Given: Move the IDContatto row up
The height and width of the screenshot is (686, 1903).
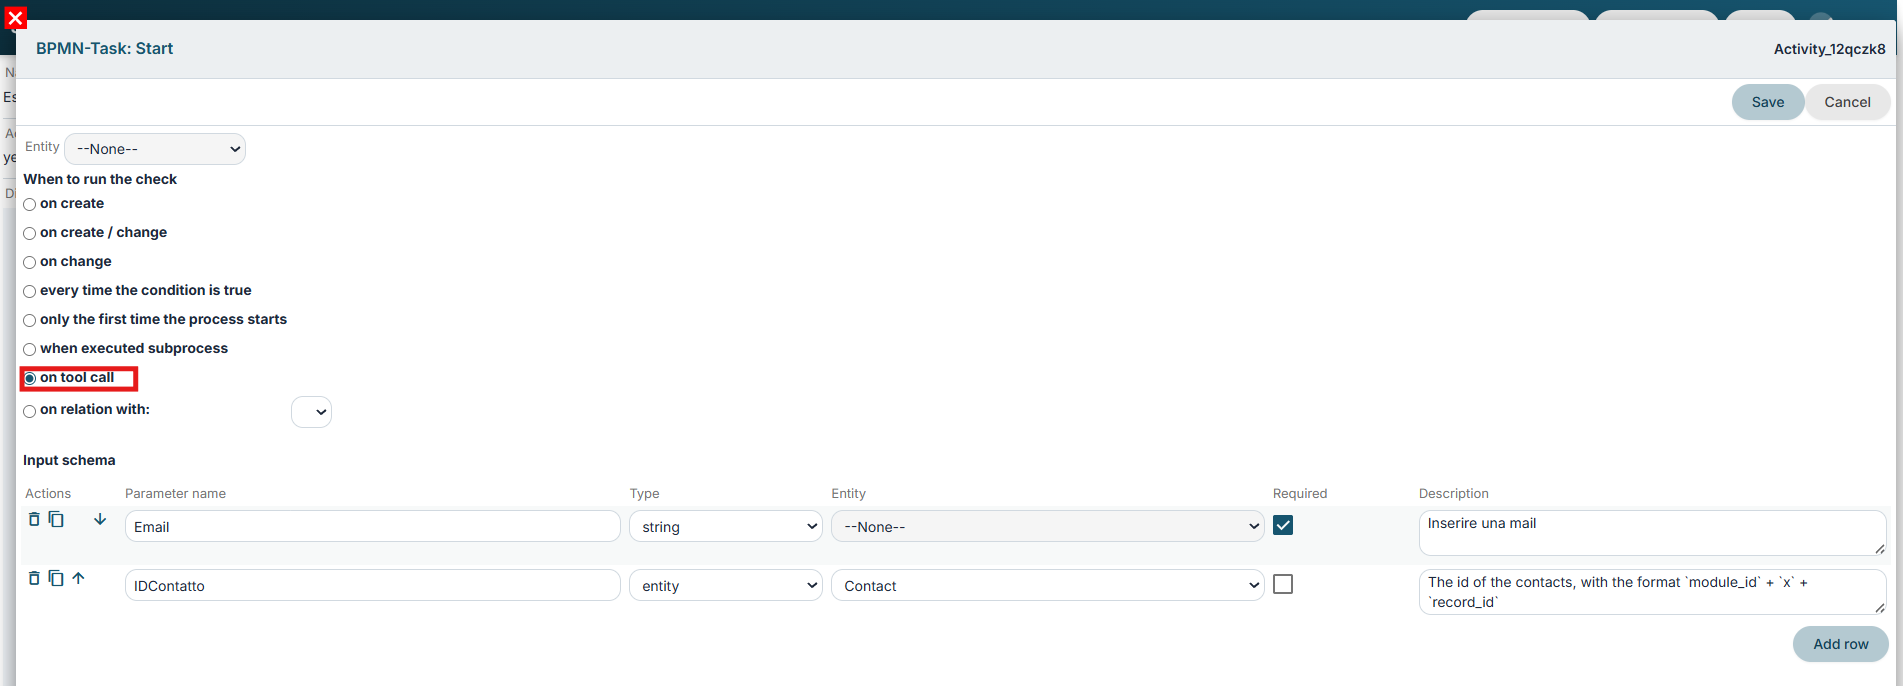Looking at the screenshot, I should [x=78, y=578].
